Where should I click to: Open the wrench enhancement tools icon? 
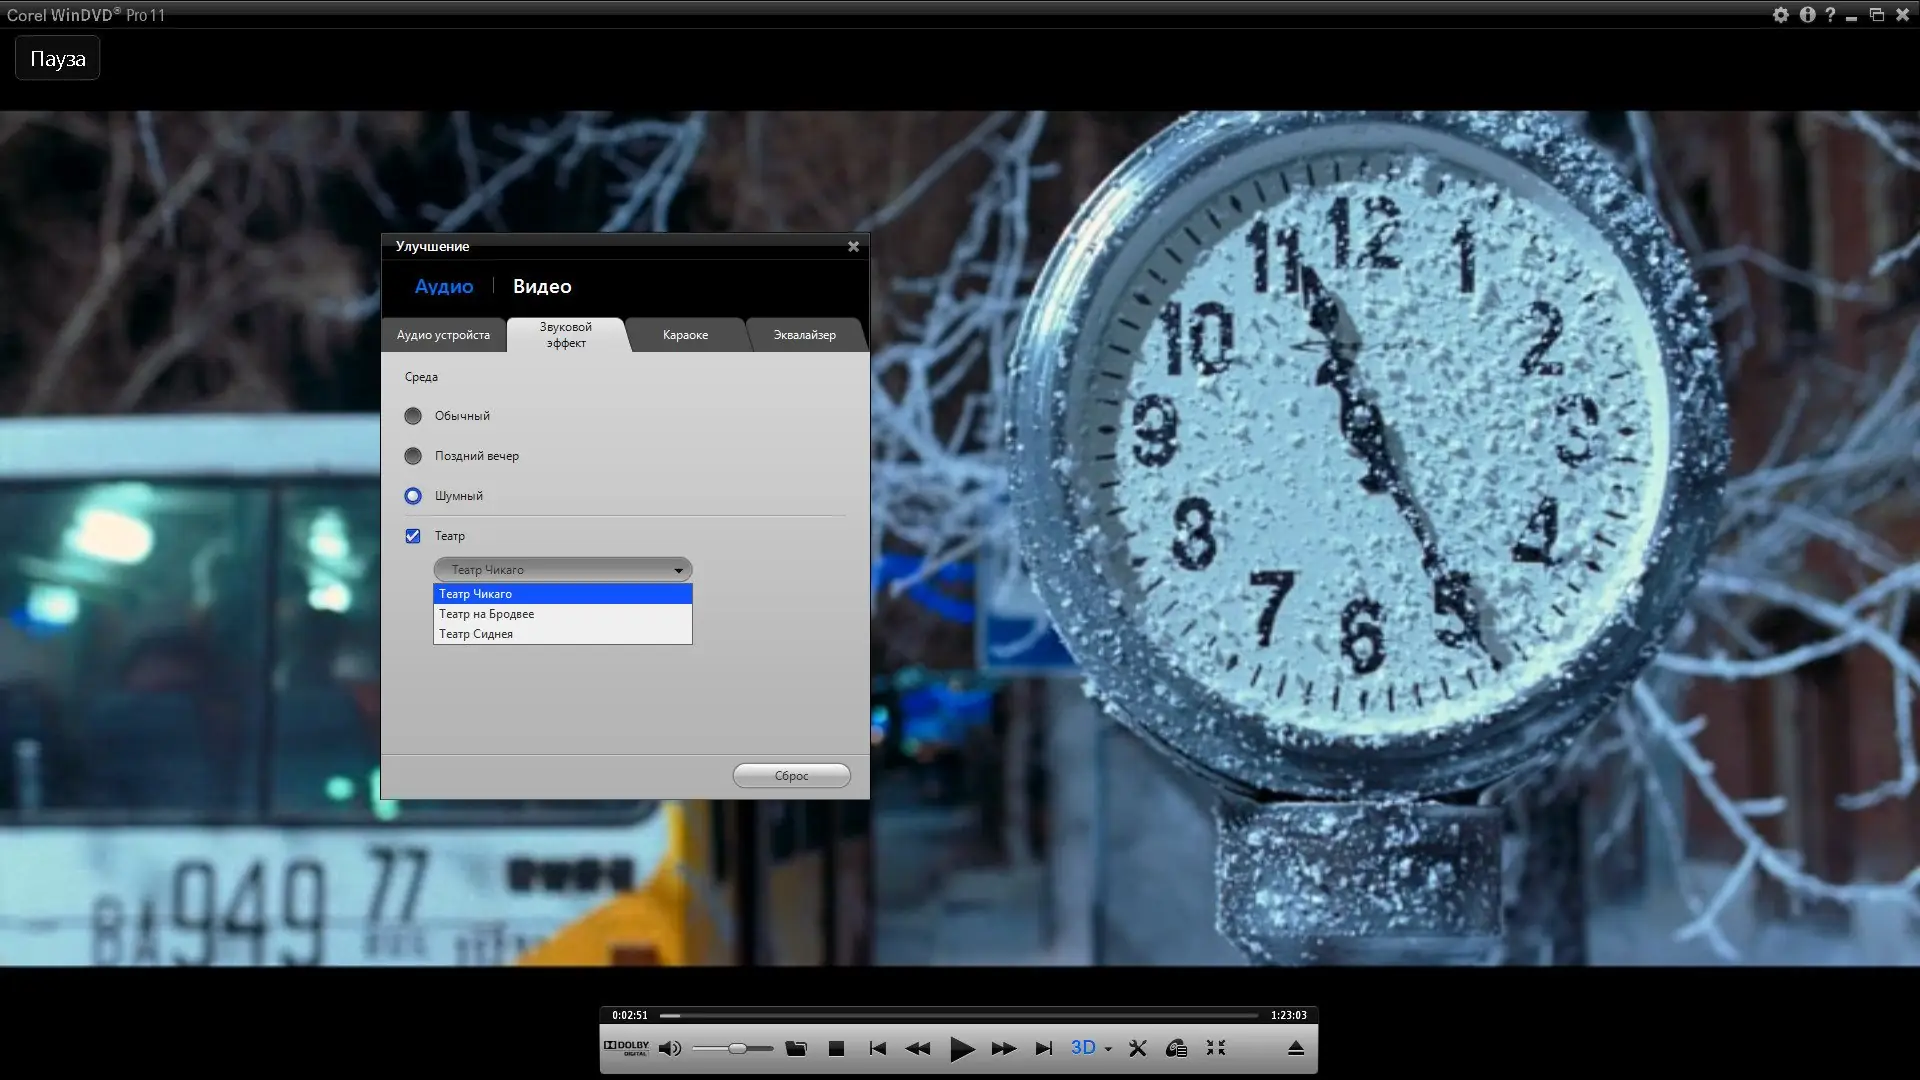tap(1138, 1048)
